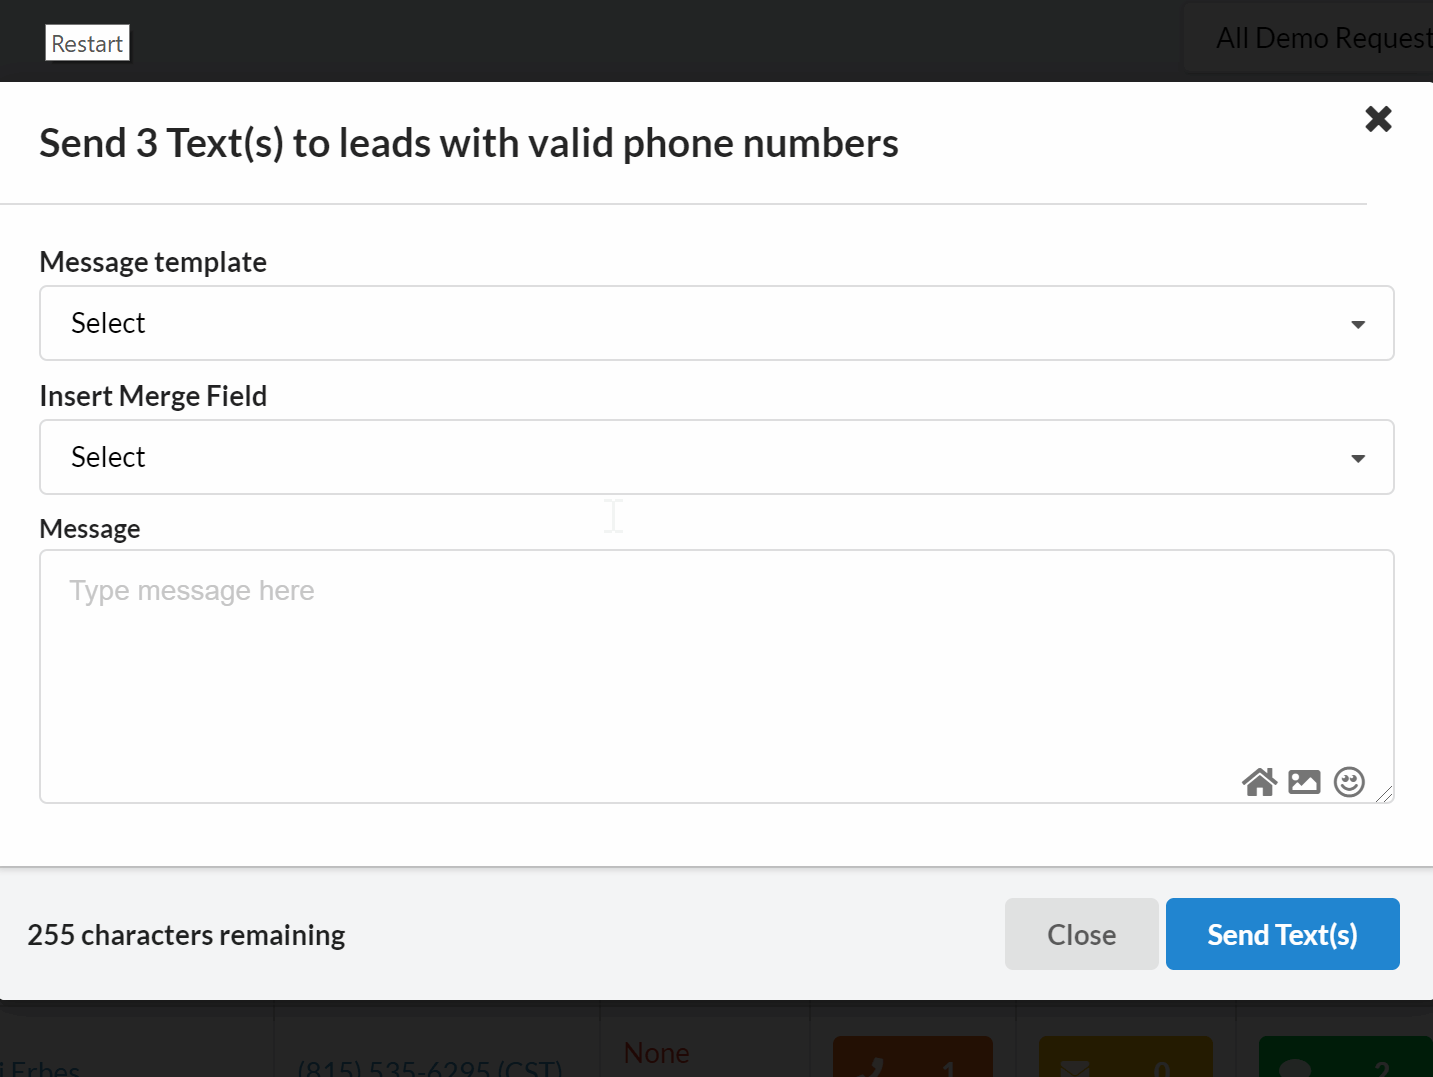Click the gray Close button
The width and height of the screenshot is (1433, 1077).
pyautogui.click(x=1081, y=934)
